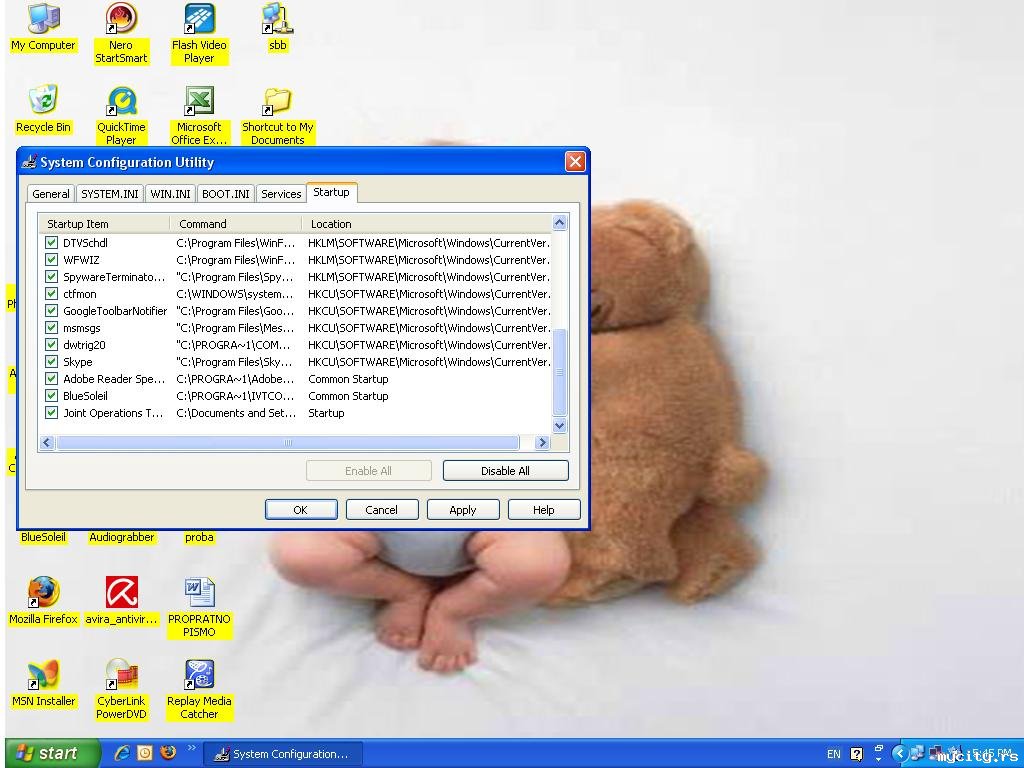Switch to the Services tab
This screenshot has width=1024, height=768.
[281, 194]
